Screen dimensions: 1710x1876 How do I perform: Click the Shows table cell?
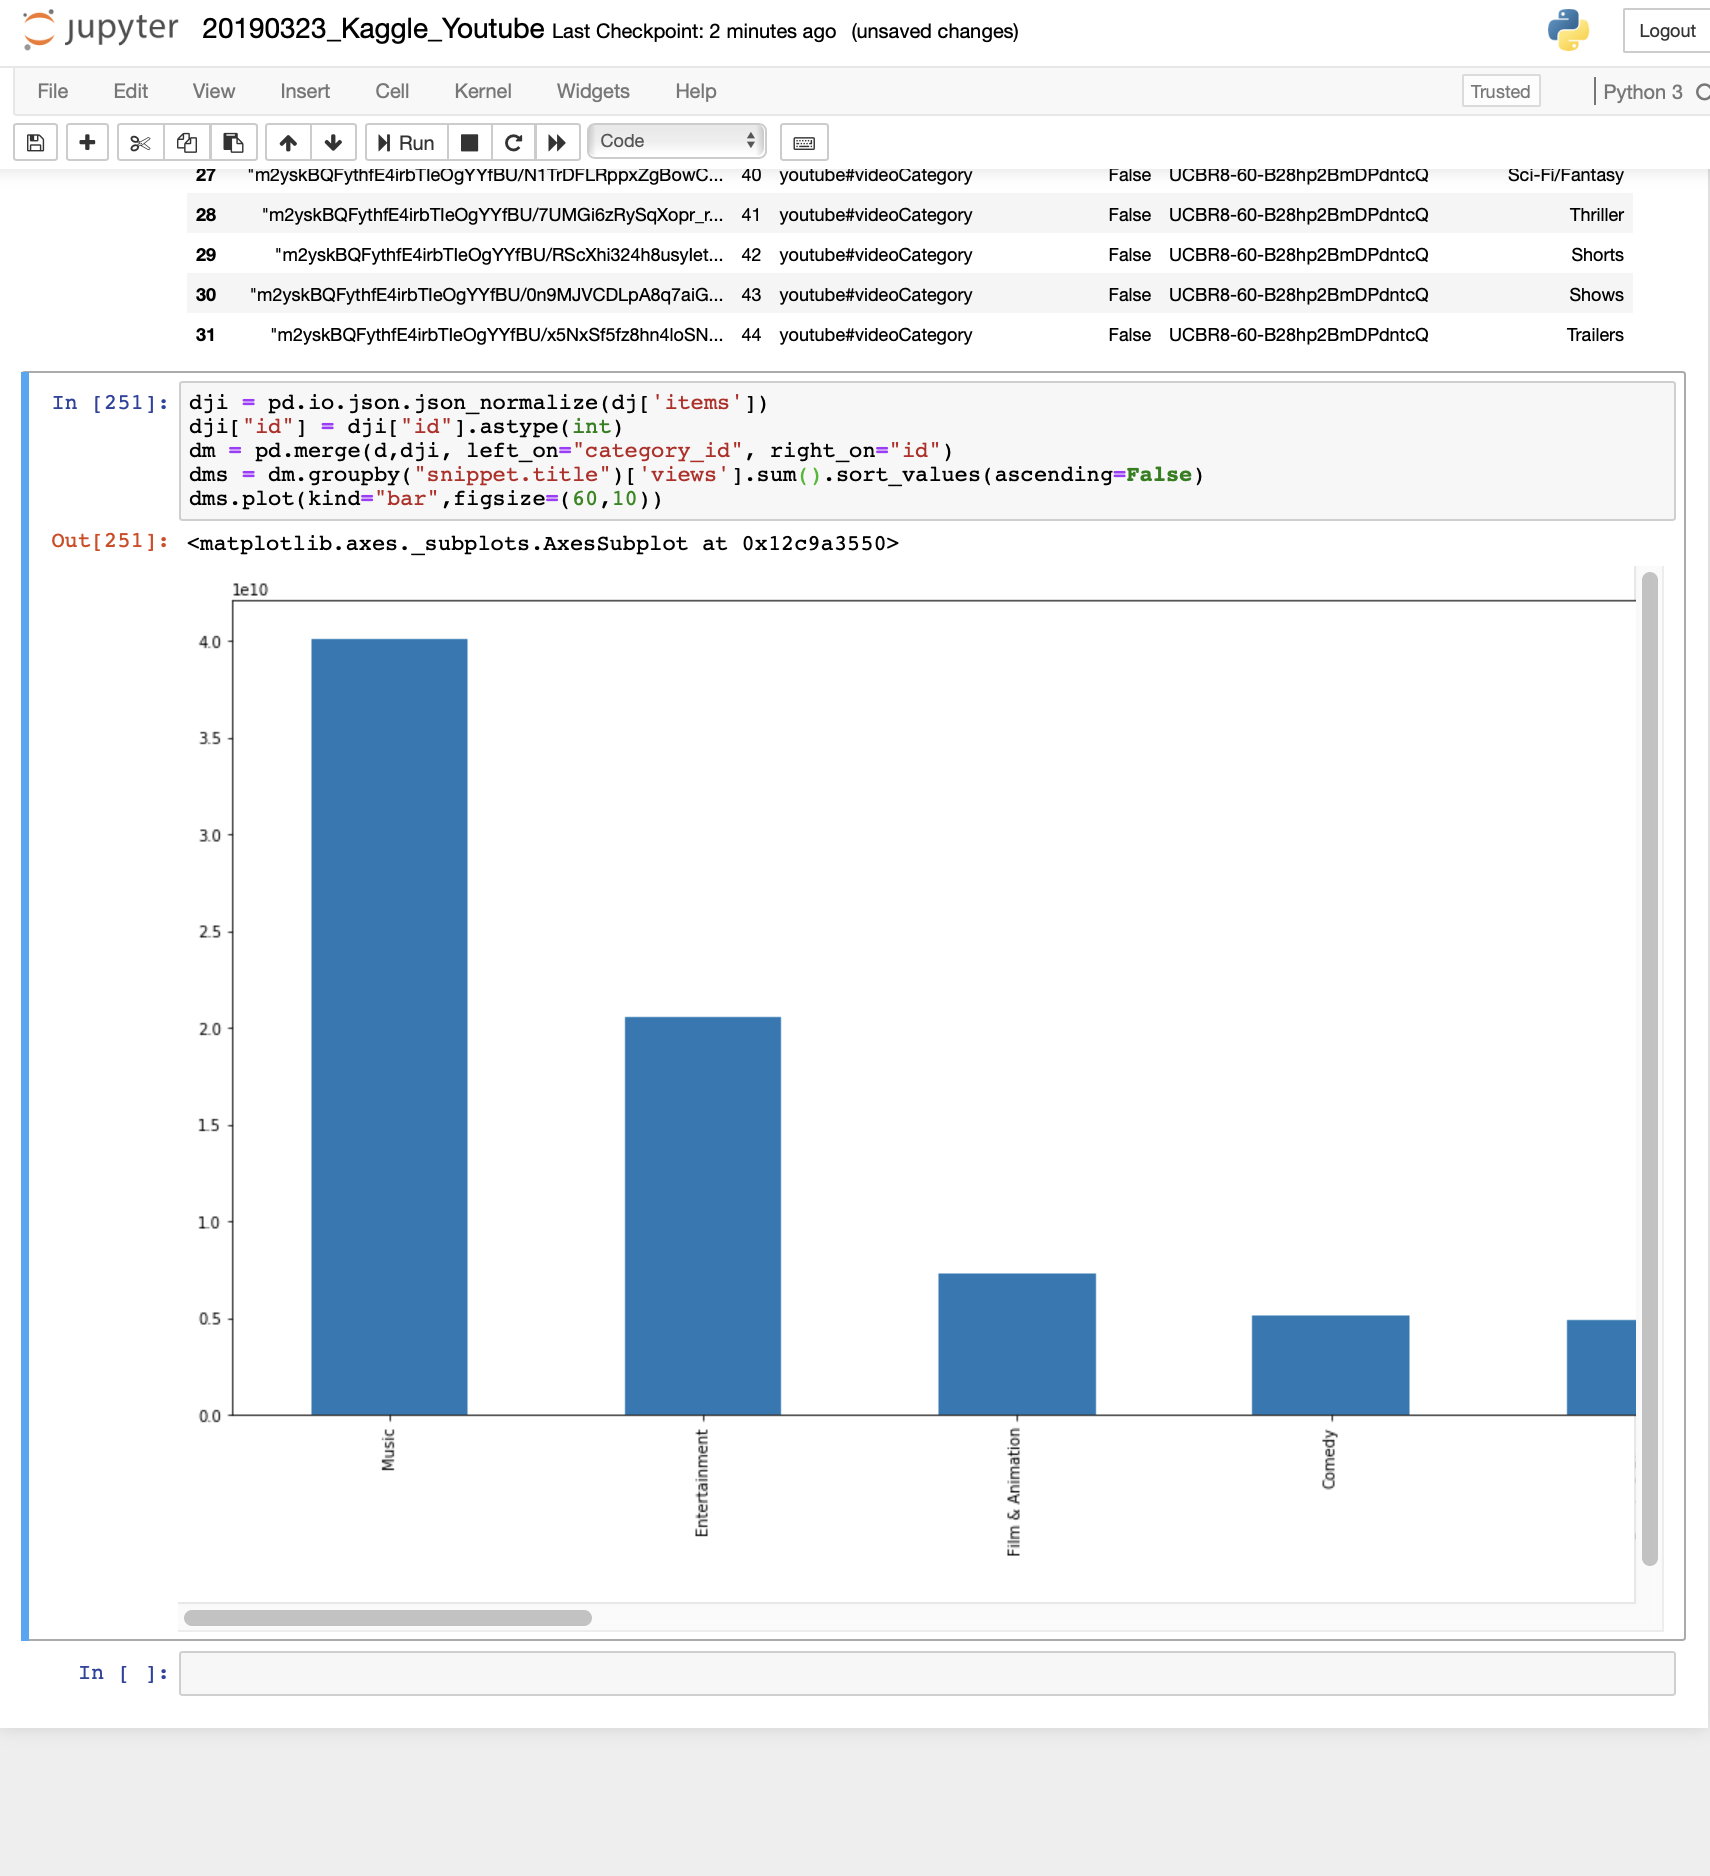[1596, 295]
